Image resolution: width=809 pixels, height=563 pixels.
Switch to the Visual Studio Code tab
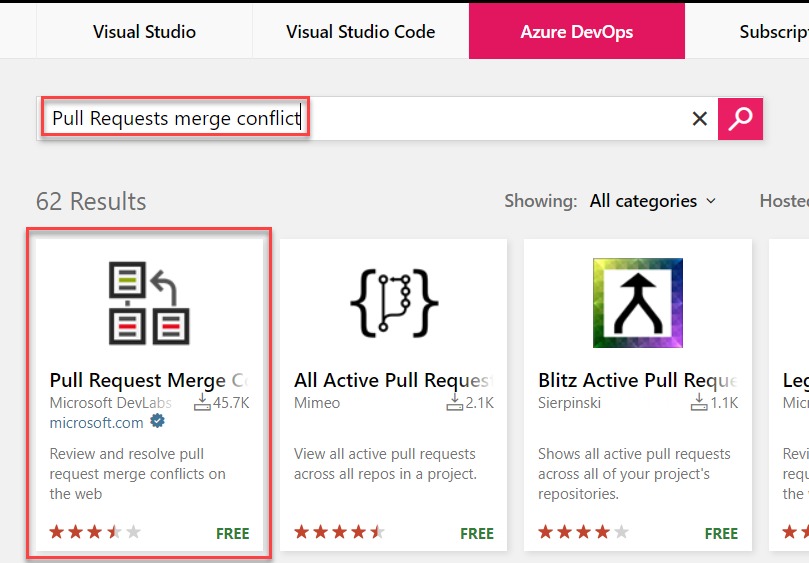pos(361,31)
